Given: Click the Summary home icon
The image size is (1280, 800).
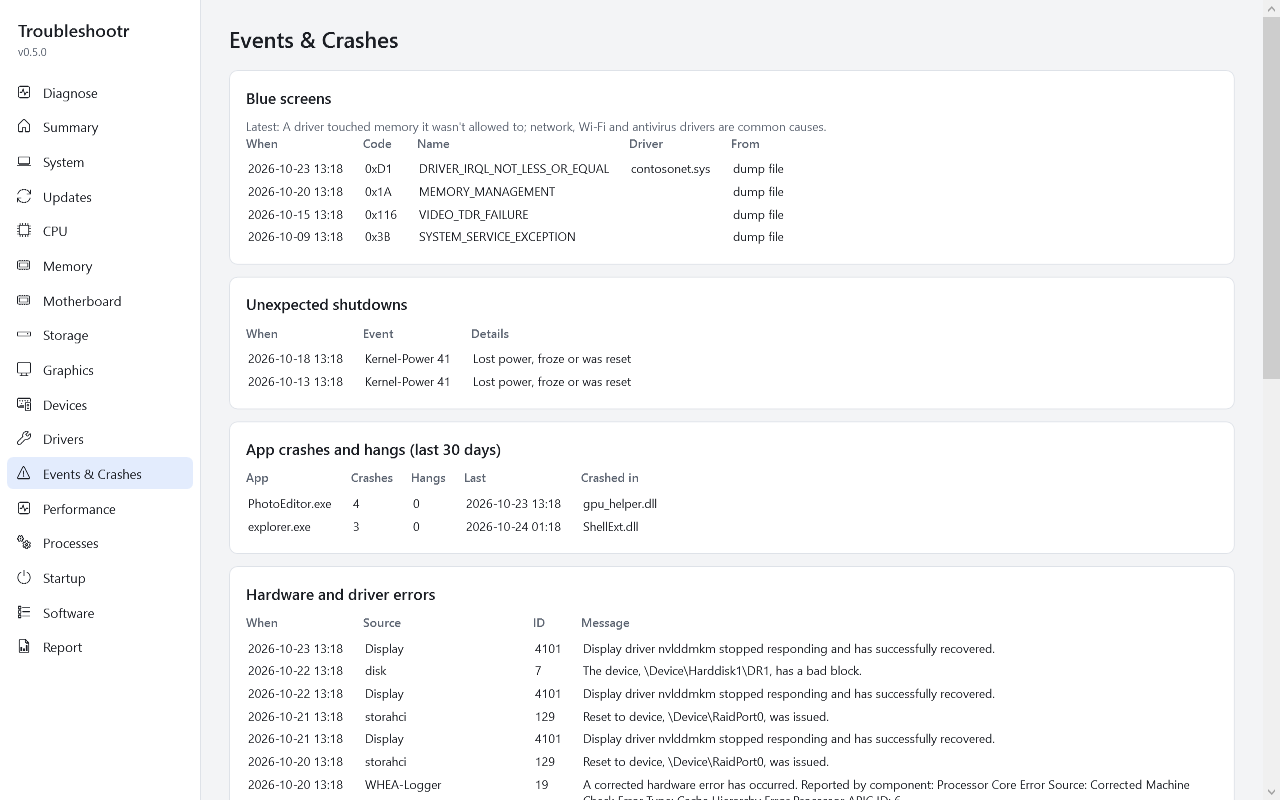Looking at the screenshot, I should pyautogui.click(x=24, y=127).
